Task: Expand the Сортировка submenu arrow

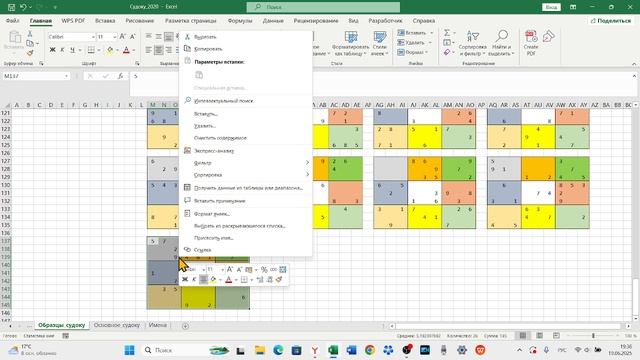Action: pyautogui.click(x=307, y=175)
